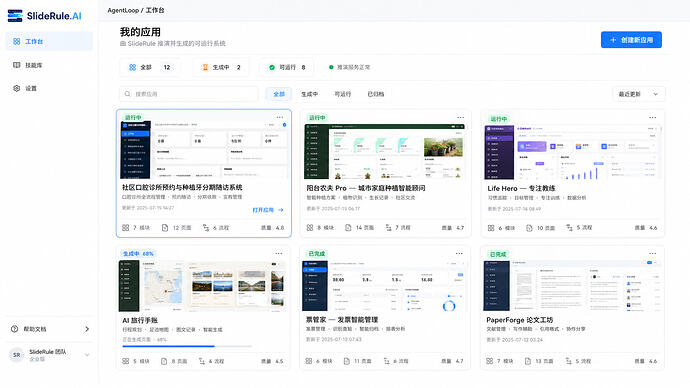Select the 全部 filter tab
The width and height of the screenshot is (690, 388).
(279, 94)
